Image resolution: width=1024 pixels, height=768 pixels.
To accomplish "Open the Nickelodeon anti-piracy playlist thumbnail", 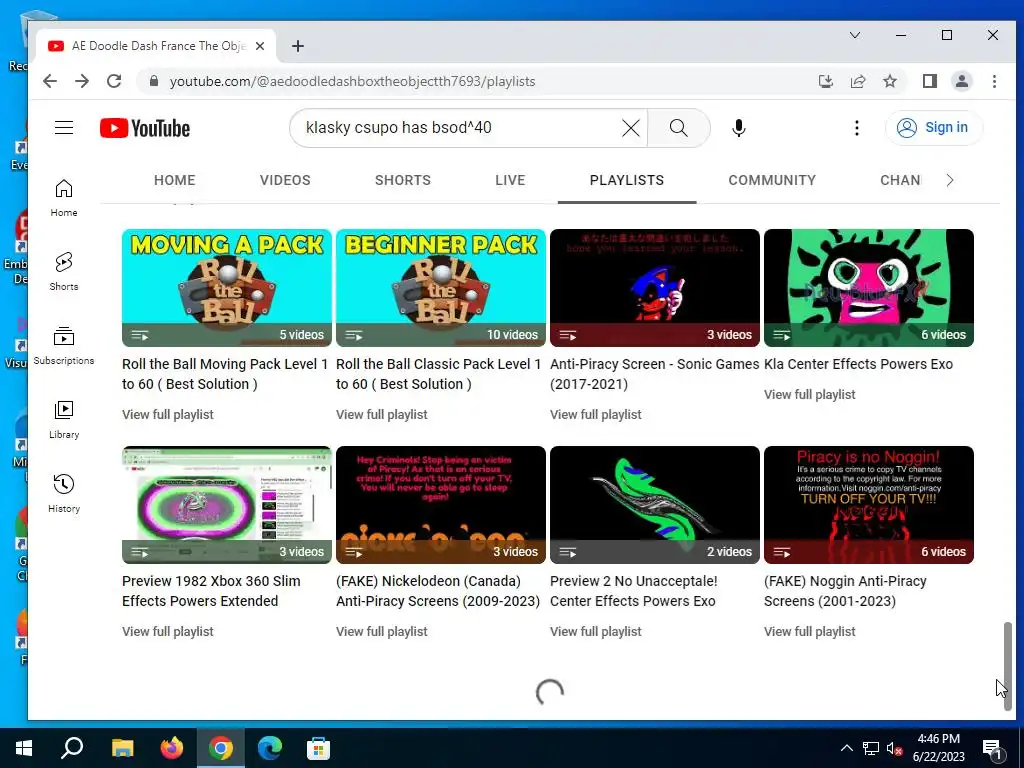I will pyautogui.click(x=441, y=505).
